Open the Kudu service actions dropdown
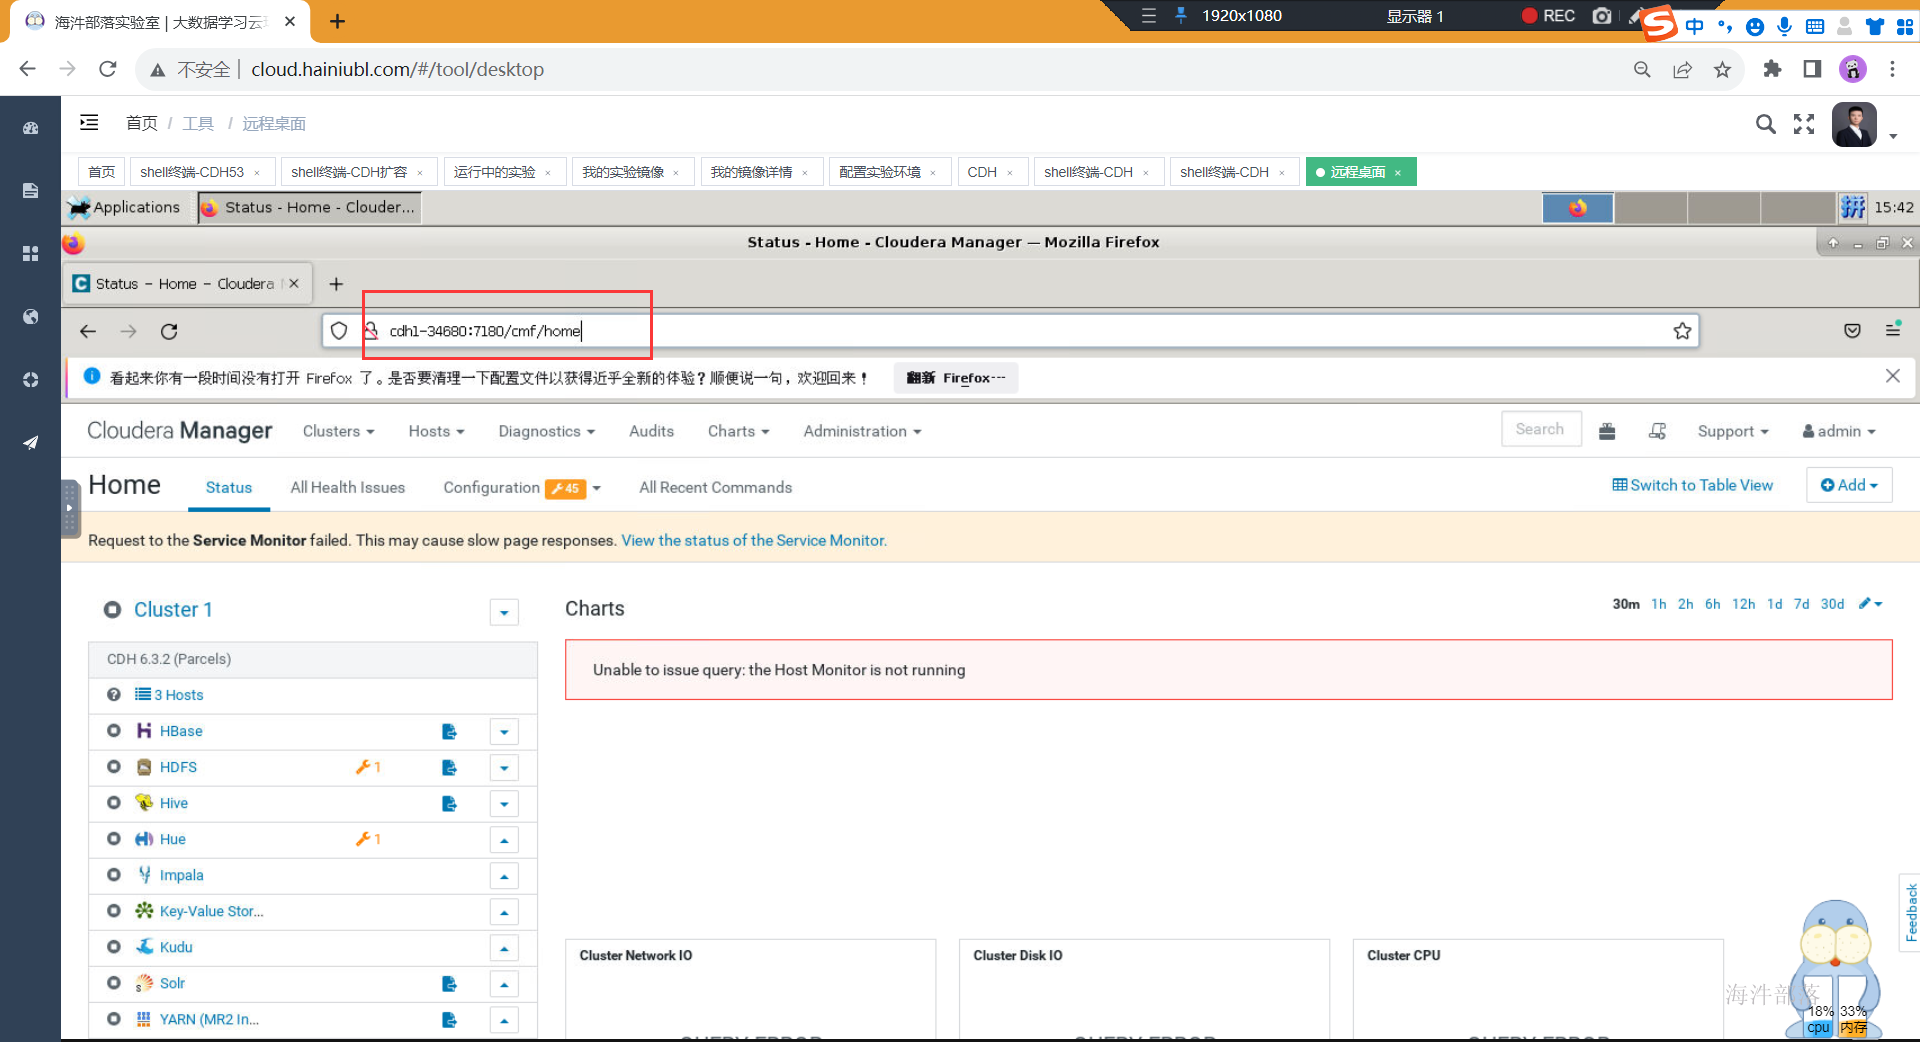This screenshot has height=1042, width=1920. 504,948
